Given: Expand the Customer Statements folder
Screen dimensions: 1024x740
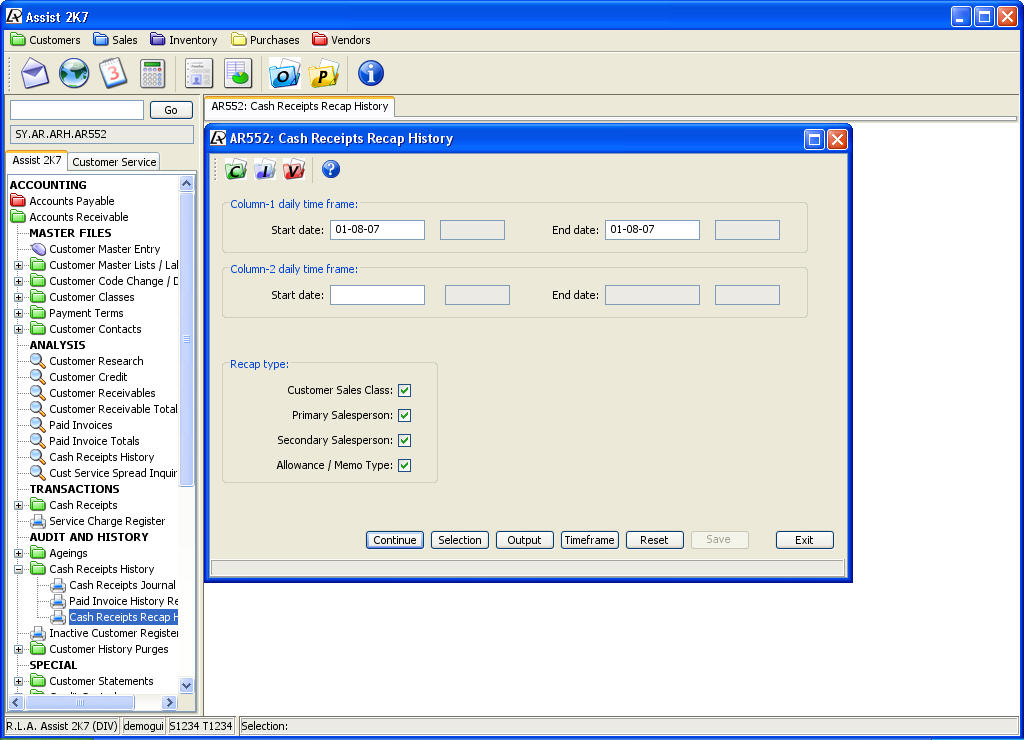Looking at the screenshot, I should coord(18,681).
